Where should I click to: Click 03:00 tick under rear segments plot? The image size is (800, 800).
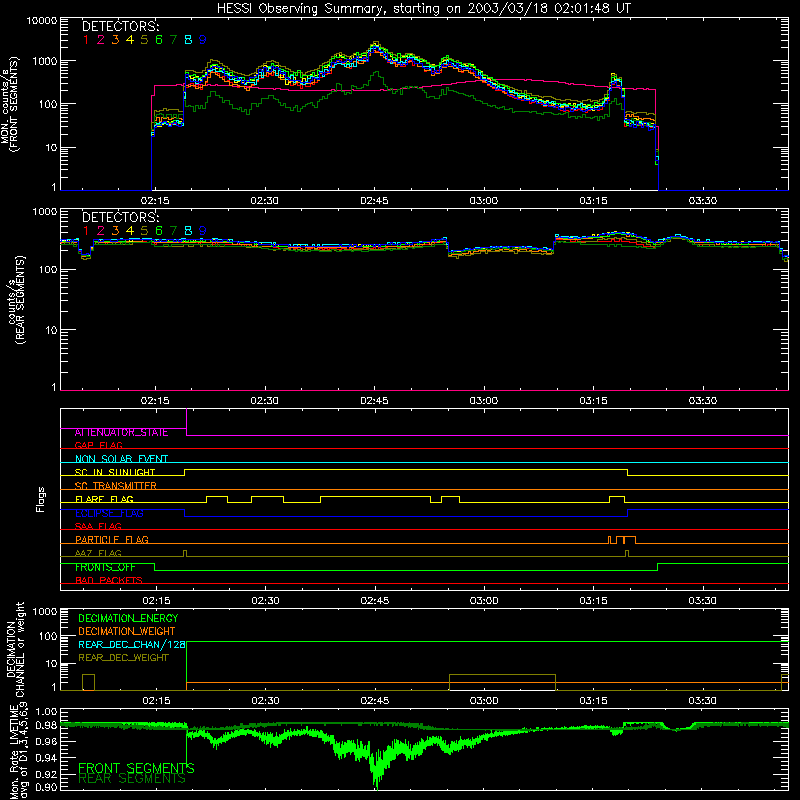click(484, 401)
